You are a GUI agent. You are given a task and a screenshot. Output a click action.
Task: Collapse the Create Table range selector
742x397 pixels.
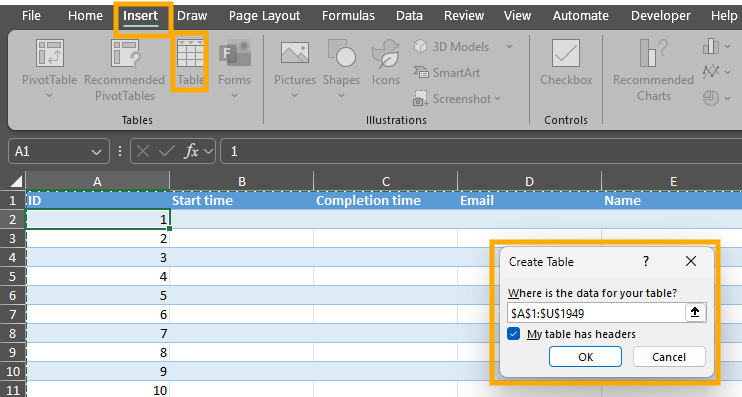(x=695, y=312)
